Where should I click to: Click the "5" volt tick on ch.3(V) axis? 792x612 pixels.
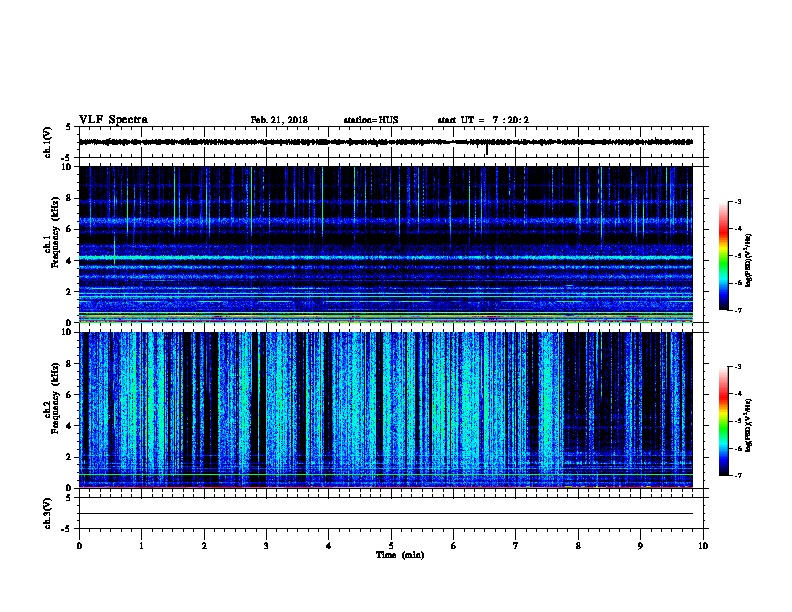[x=68, y=497]
